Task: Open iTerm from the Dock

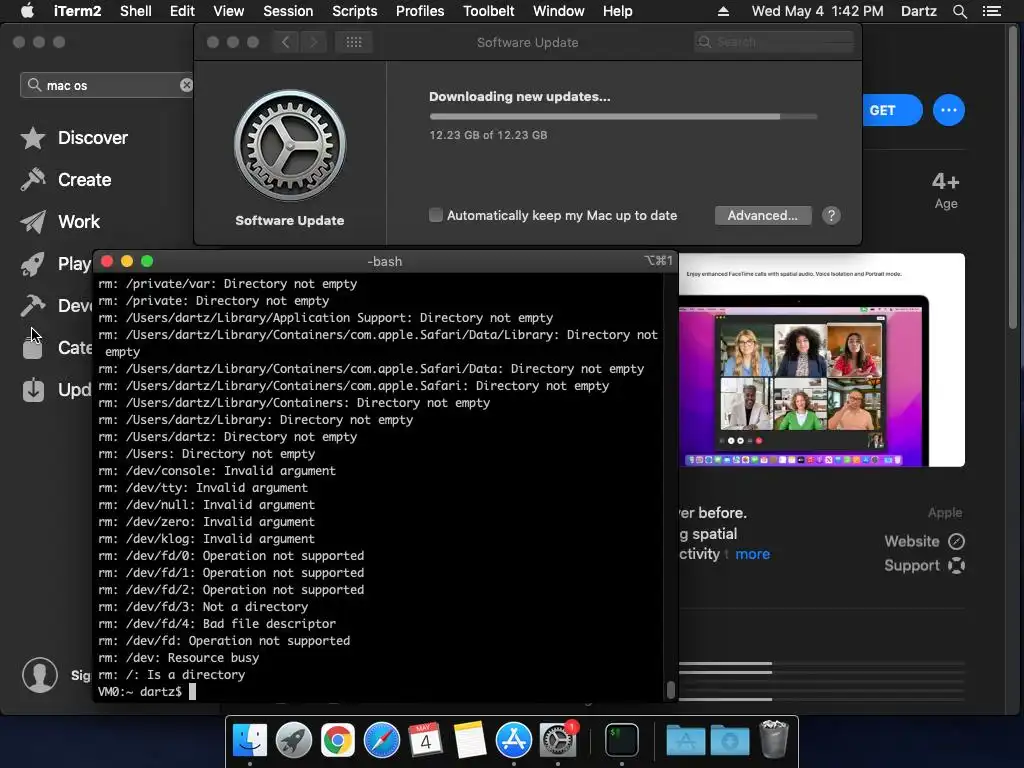Action: [622, 740]
